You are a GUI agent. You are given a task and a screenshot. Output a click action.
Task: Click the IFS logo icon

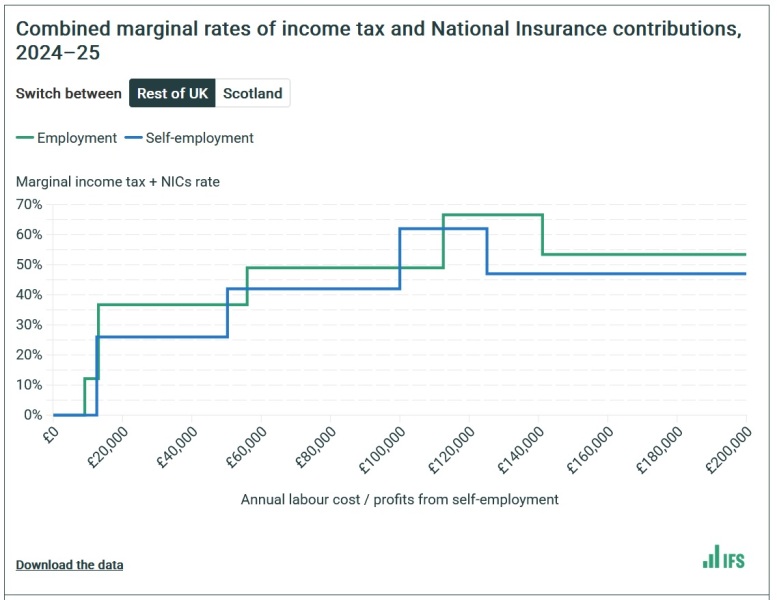click(x=723, y=557)
